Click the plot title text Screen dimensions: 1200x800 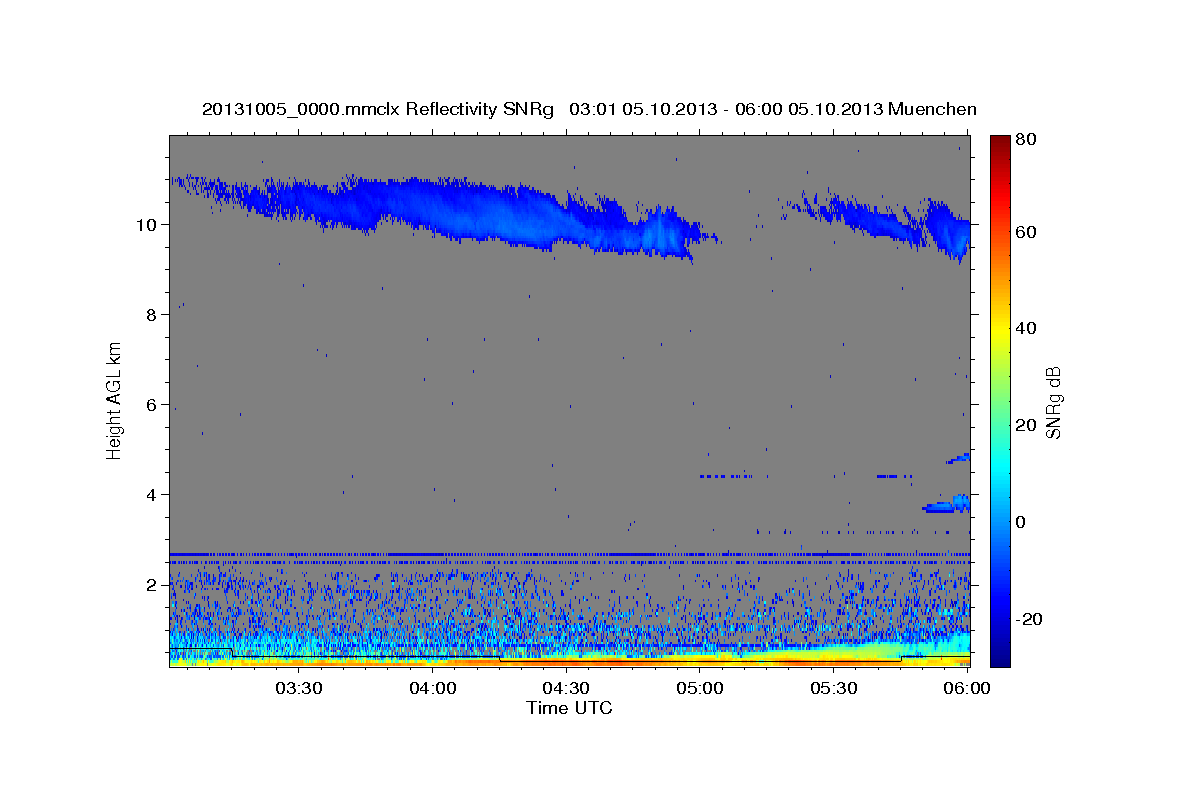point(589,108)
